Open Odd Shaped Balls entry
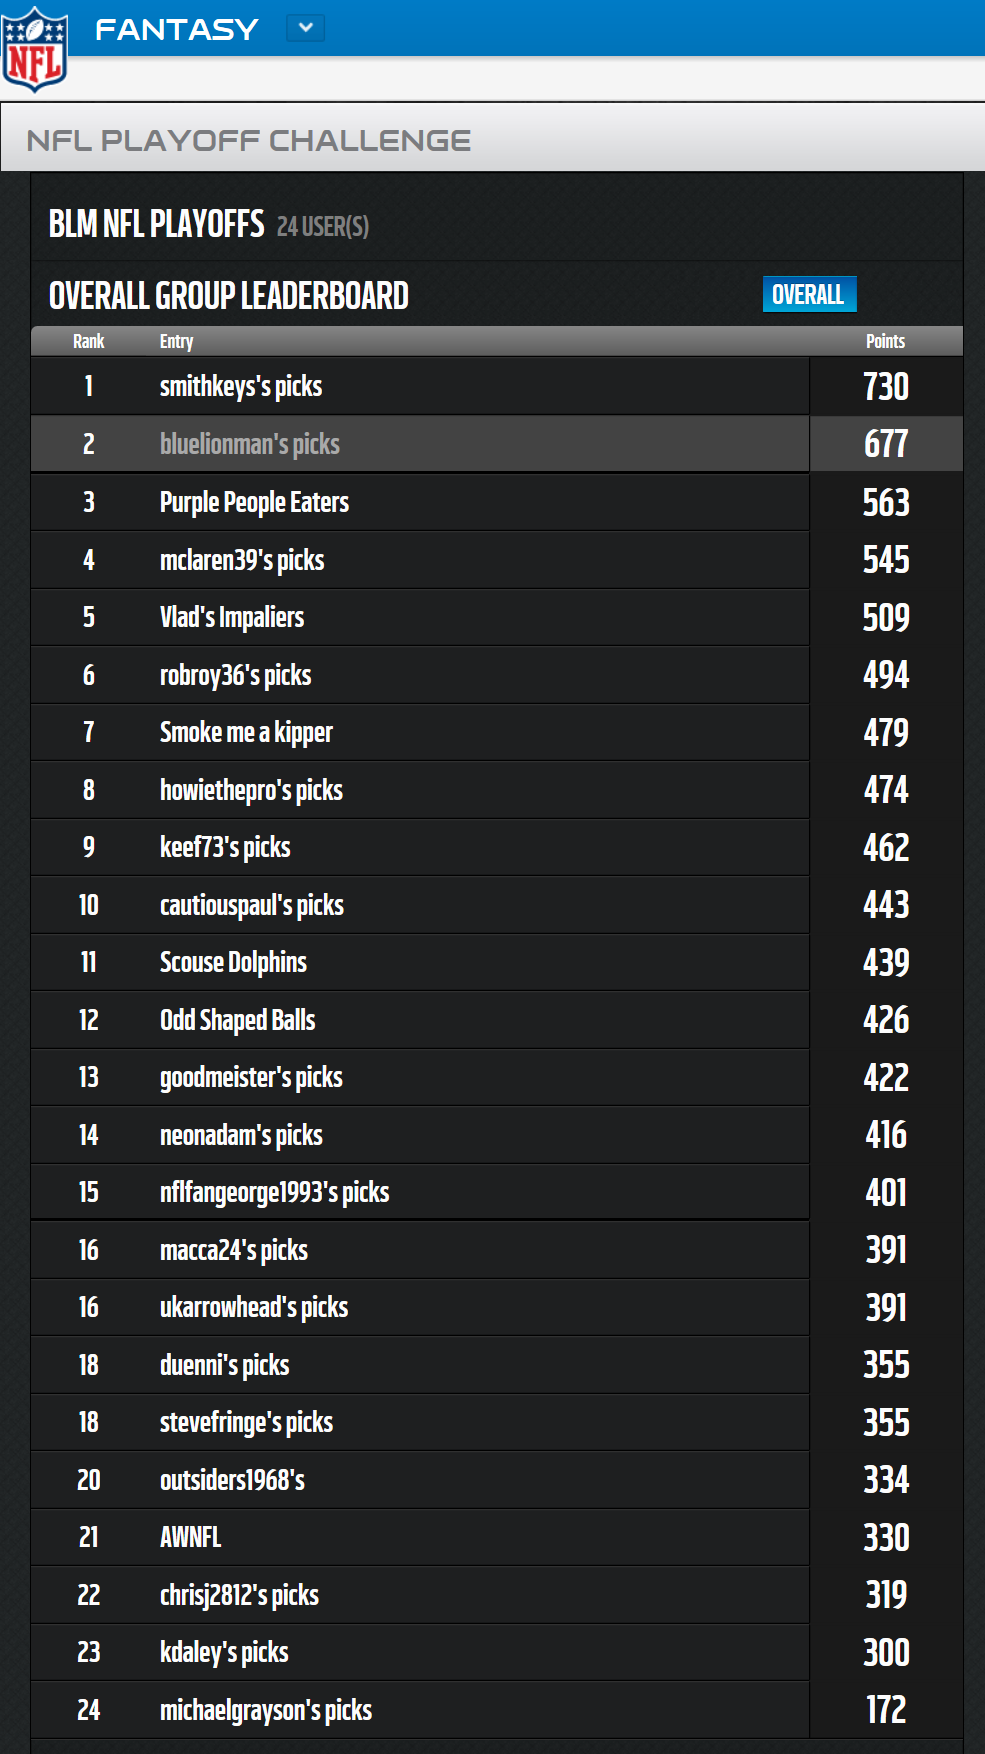This screenshot has height=1754, width=985. tap(238, 1020)
